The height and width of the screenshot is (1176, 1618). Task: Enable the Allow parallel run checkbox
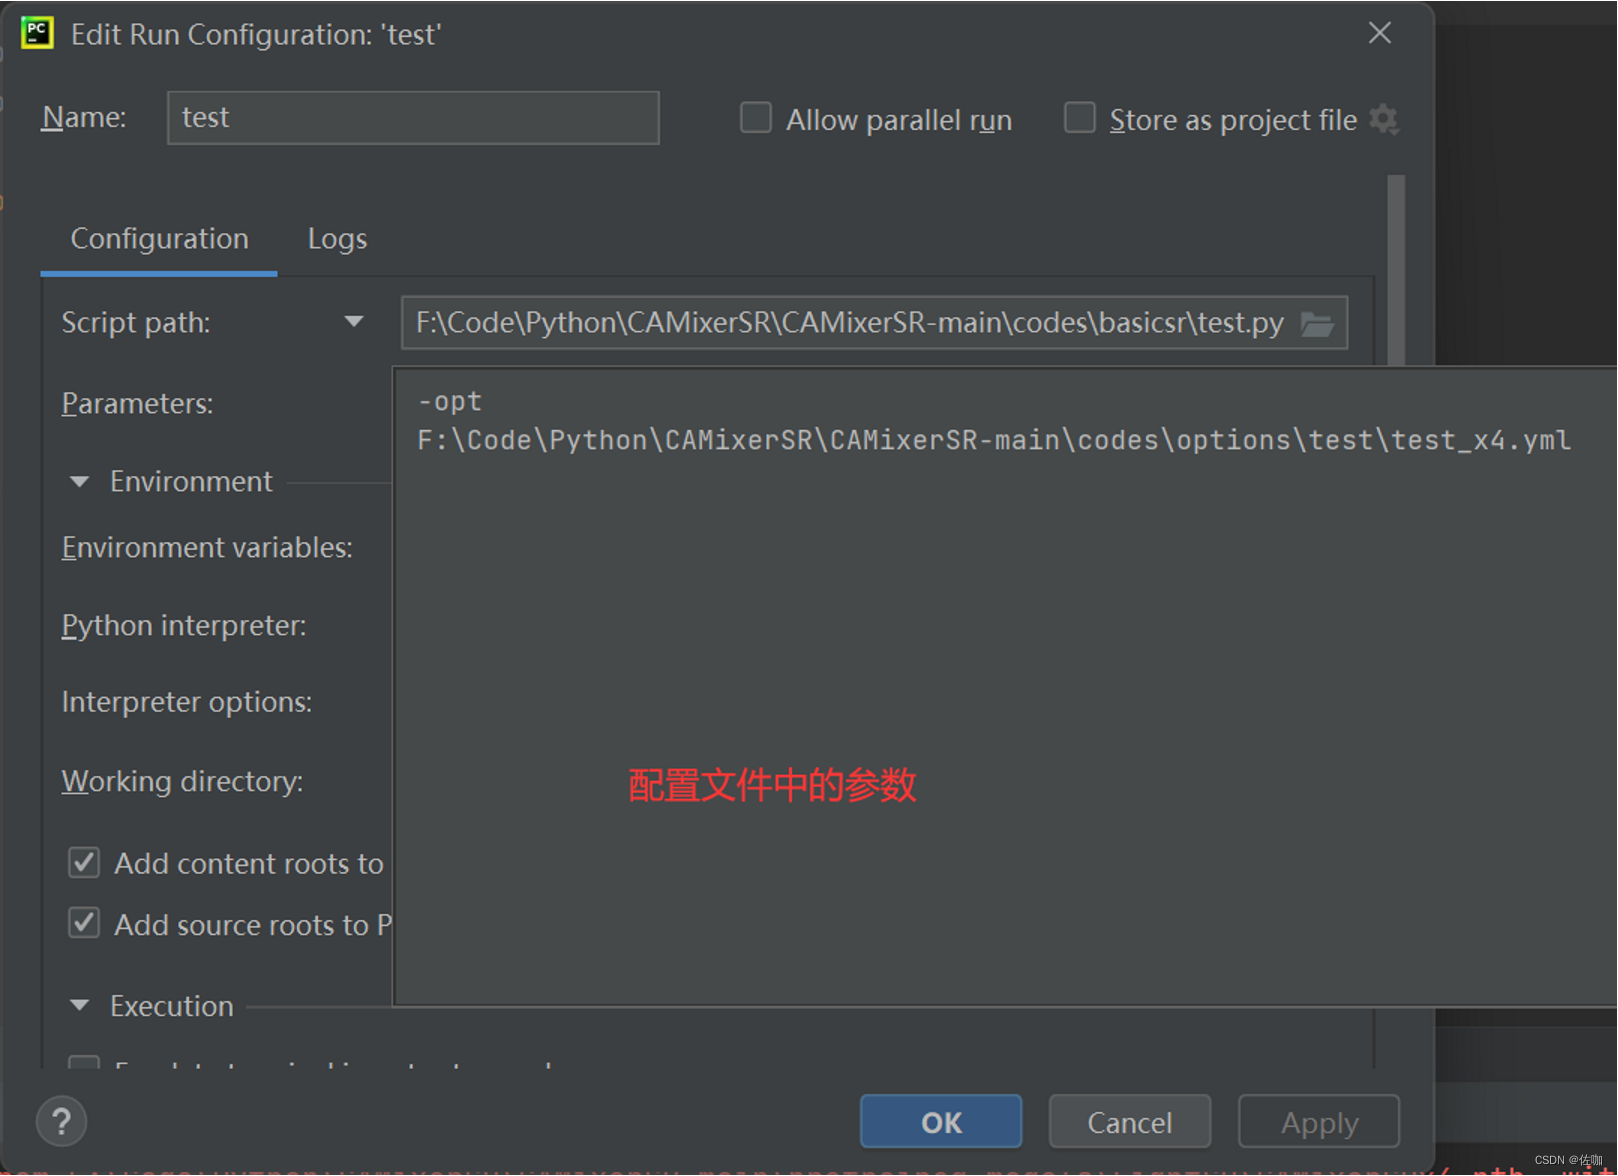point(755,117)
